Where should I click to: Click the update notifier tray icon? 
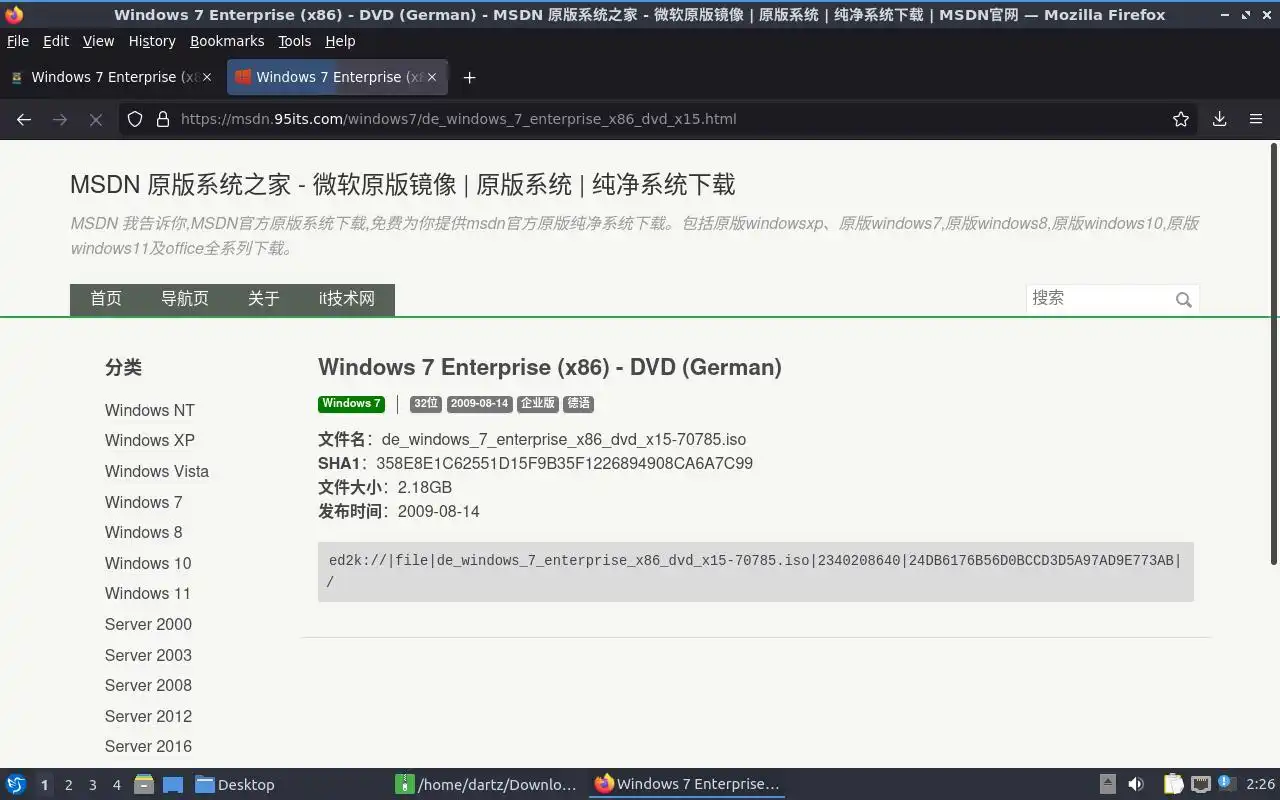click(x=1226, y=783)
